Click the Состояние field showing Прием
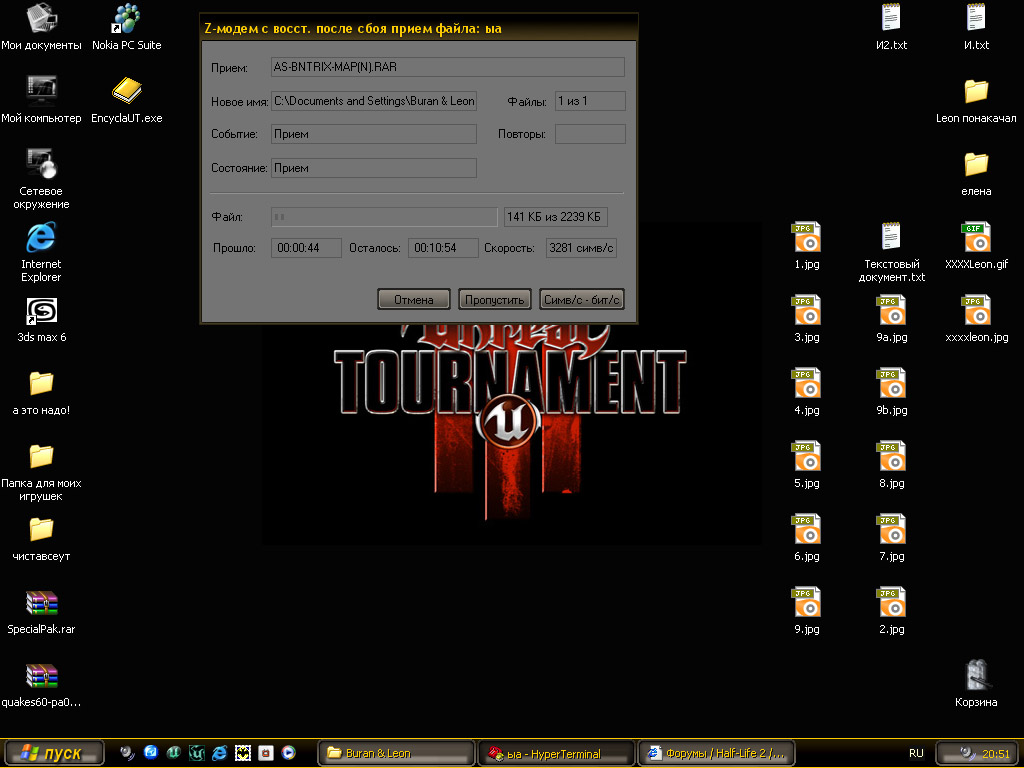The image size is (1024, 768). pos(374,168)
